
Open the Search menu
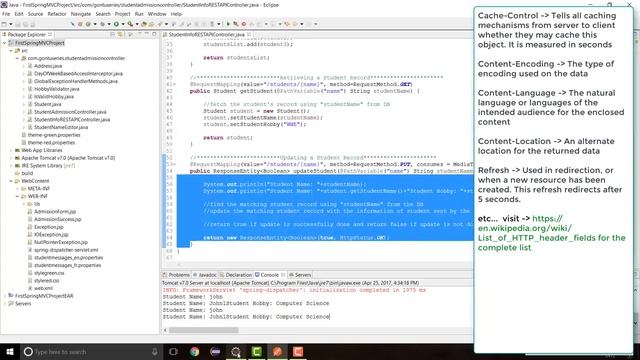pyautogui.click(x=103, y=14)
